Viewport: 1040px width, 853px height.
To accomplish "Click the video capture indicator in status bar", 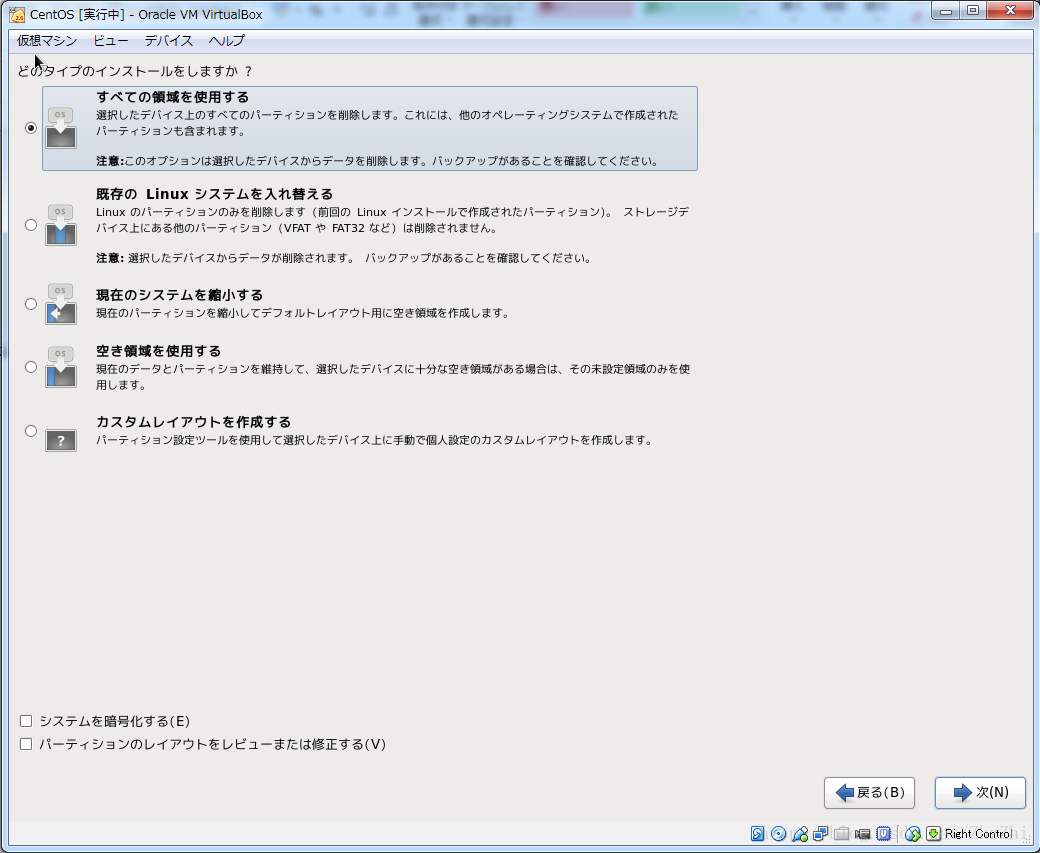I will pyautogui.click(x=863, y=834).
